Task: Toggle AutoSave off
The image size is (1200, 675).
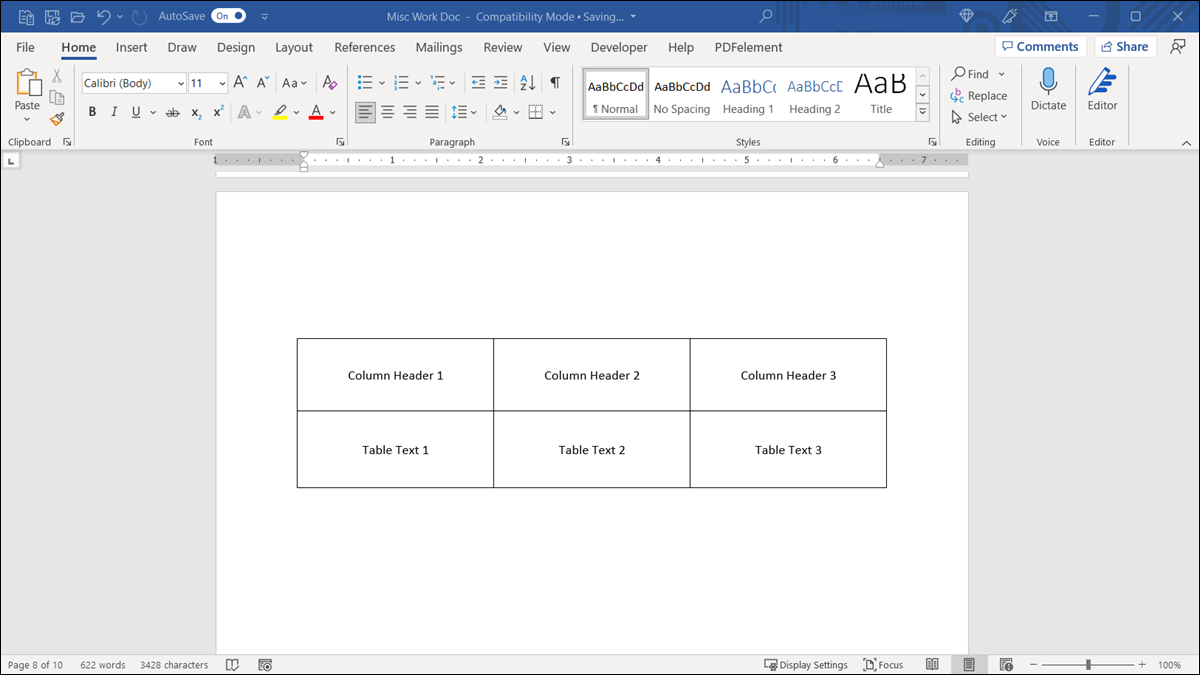Action: click(x=228, y=16)
